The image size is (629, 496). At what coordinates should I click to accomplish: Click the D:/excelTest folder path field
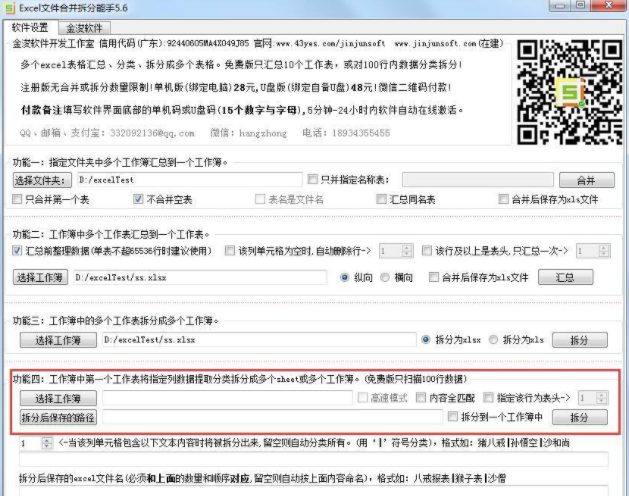click(190, 180)
